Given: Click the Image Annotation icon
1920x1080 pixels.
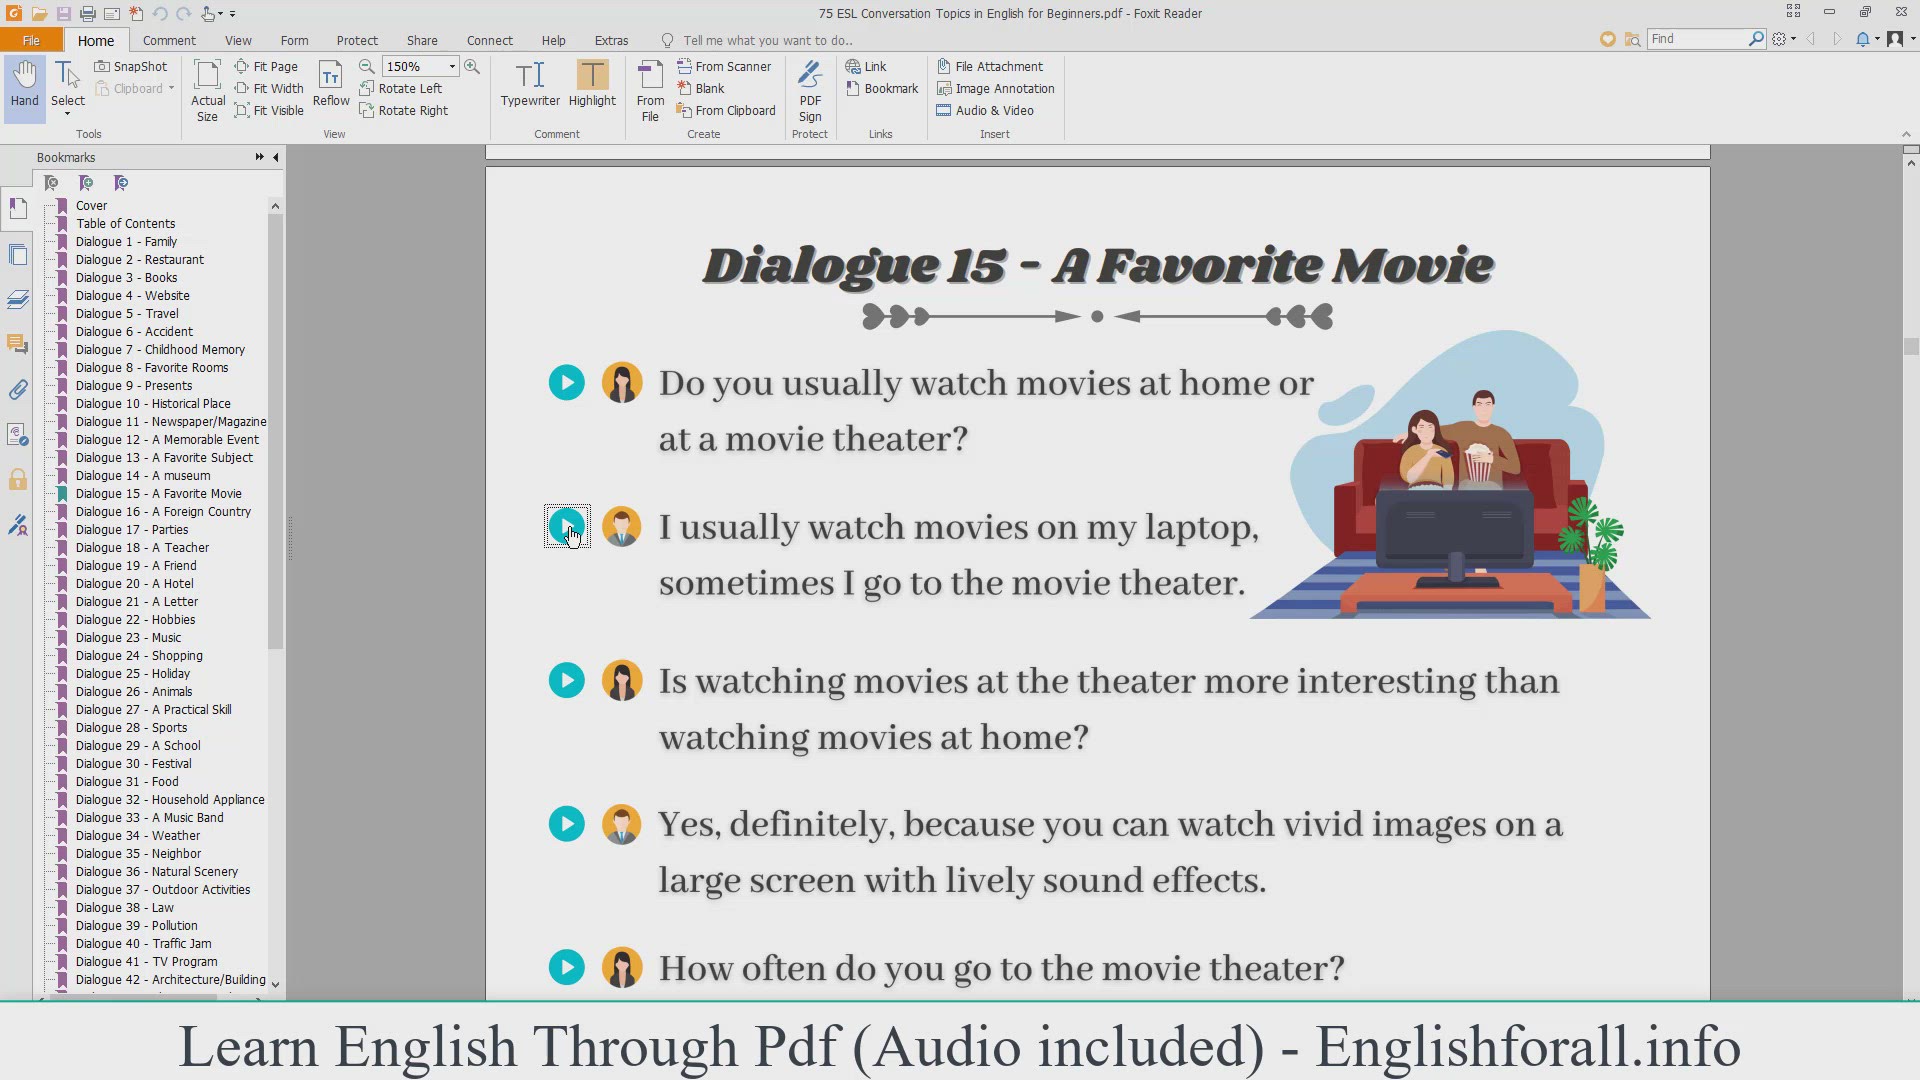Looking at the screenshot, I should pyautogui.click(x=944, y=87).
